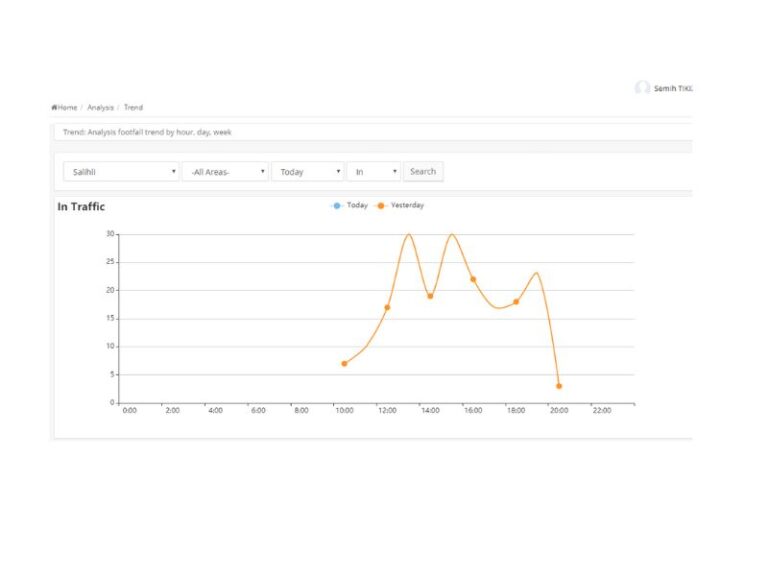Click the data point near 16:00
Image resolution: width=768 pixels, height=576 pixels.
(473, 279)
